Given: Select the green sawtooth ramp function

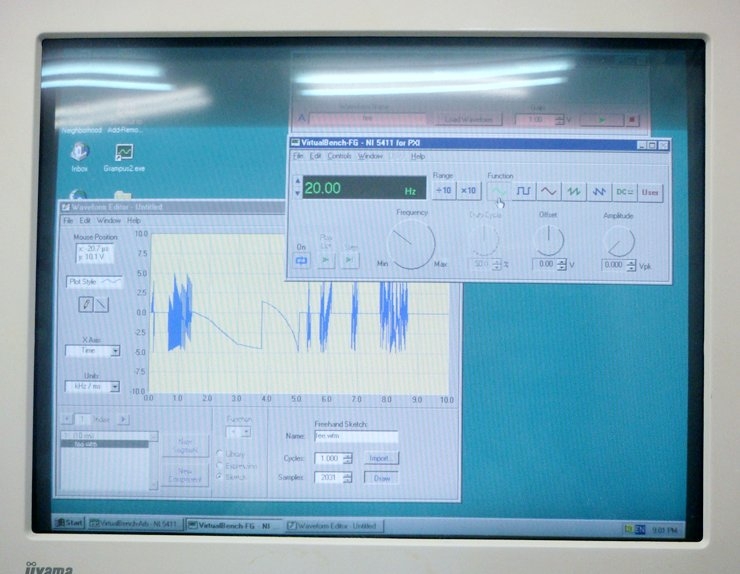Looking at the screenshot, I should (x=574, y=191).
